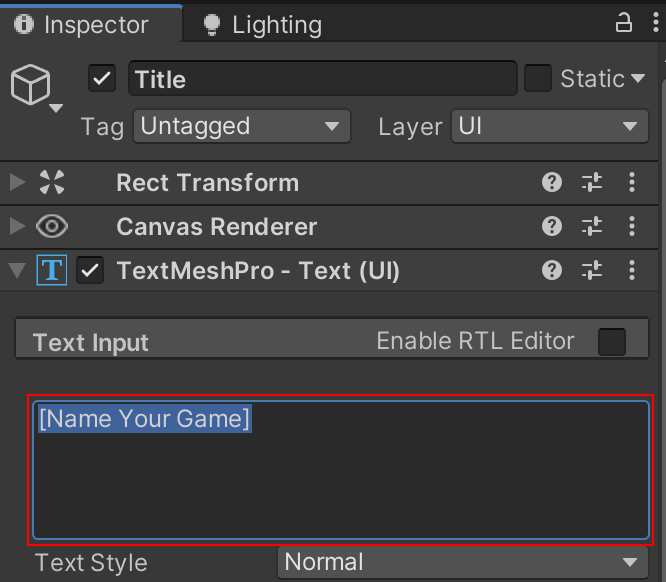The image size is (666, 582).
Task: Open TextMeshPro preset settings icon
Action: pyautogui.click(x=592, y=270)
